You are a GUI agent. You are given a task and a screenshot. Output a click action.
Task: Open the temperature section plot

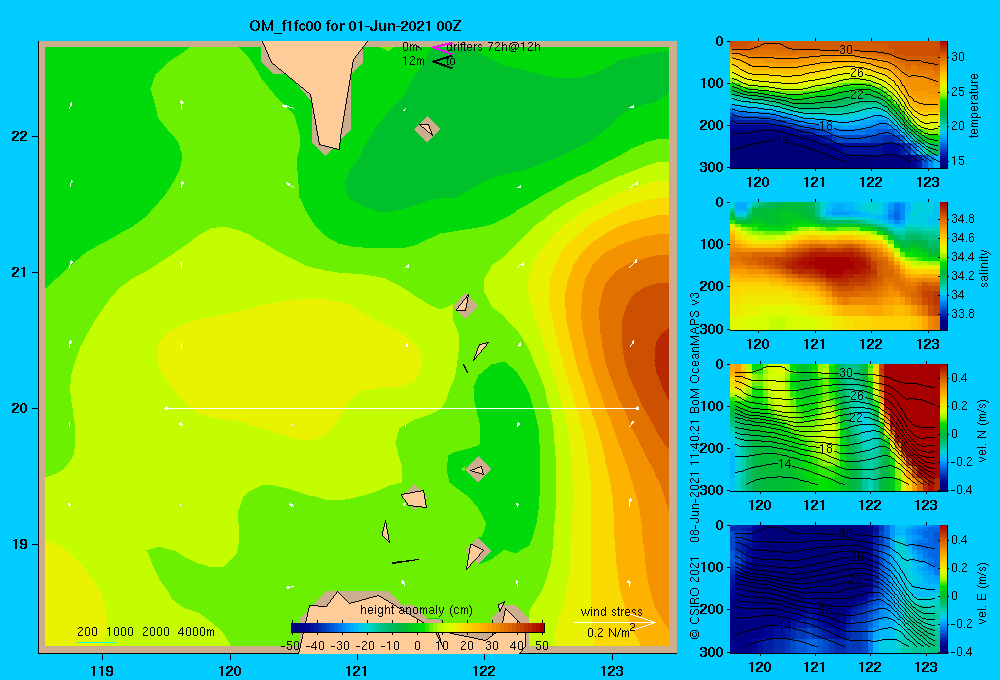click(834, 105)
